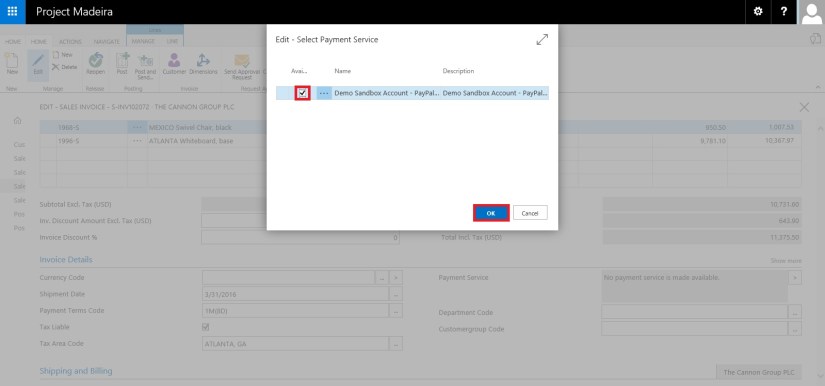Screen dimensions: 825x386
Task: Click the Total Incl. Tax value 11,375.50
Action: click(x=784, y=238)
